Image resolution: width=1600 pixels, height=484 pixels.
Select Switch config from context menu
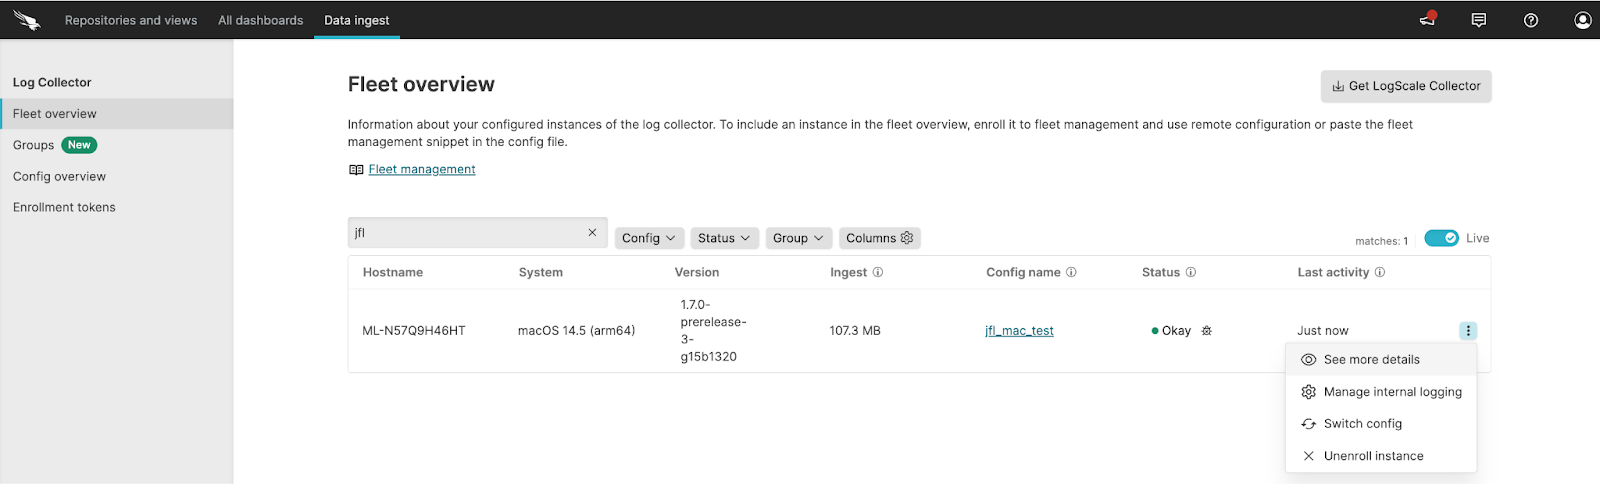point(1362,424)
